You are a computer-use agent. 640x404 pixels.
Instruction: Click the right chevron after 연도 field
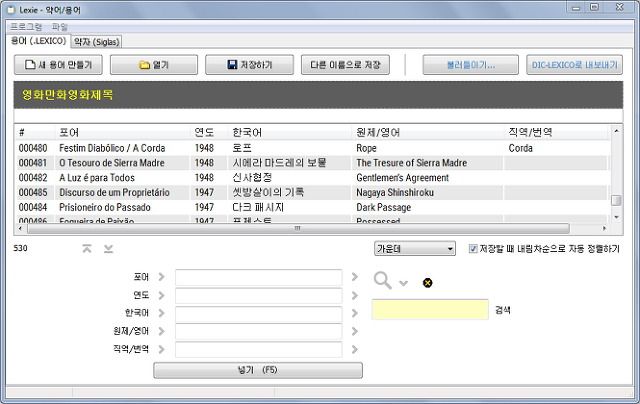point(355,295)
